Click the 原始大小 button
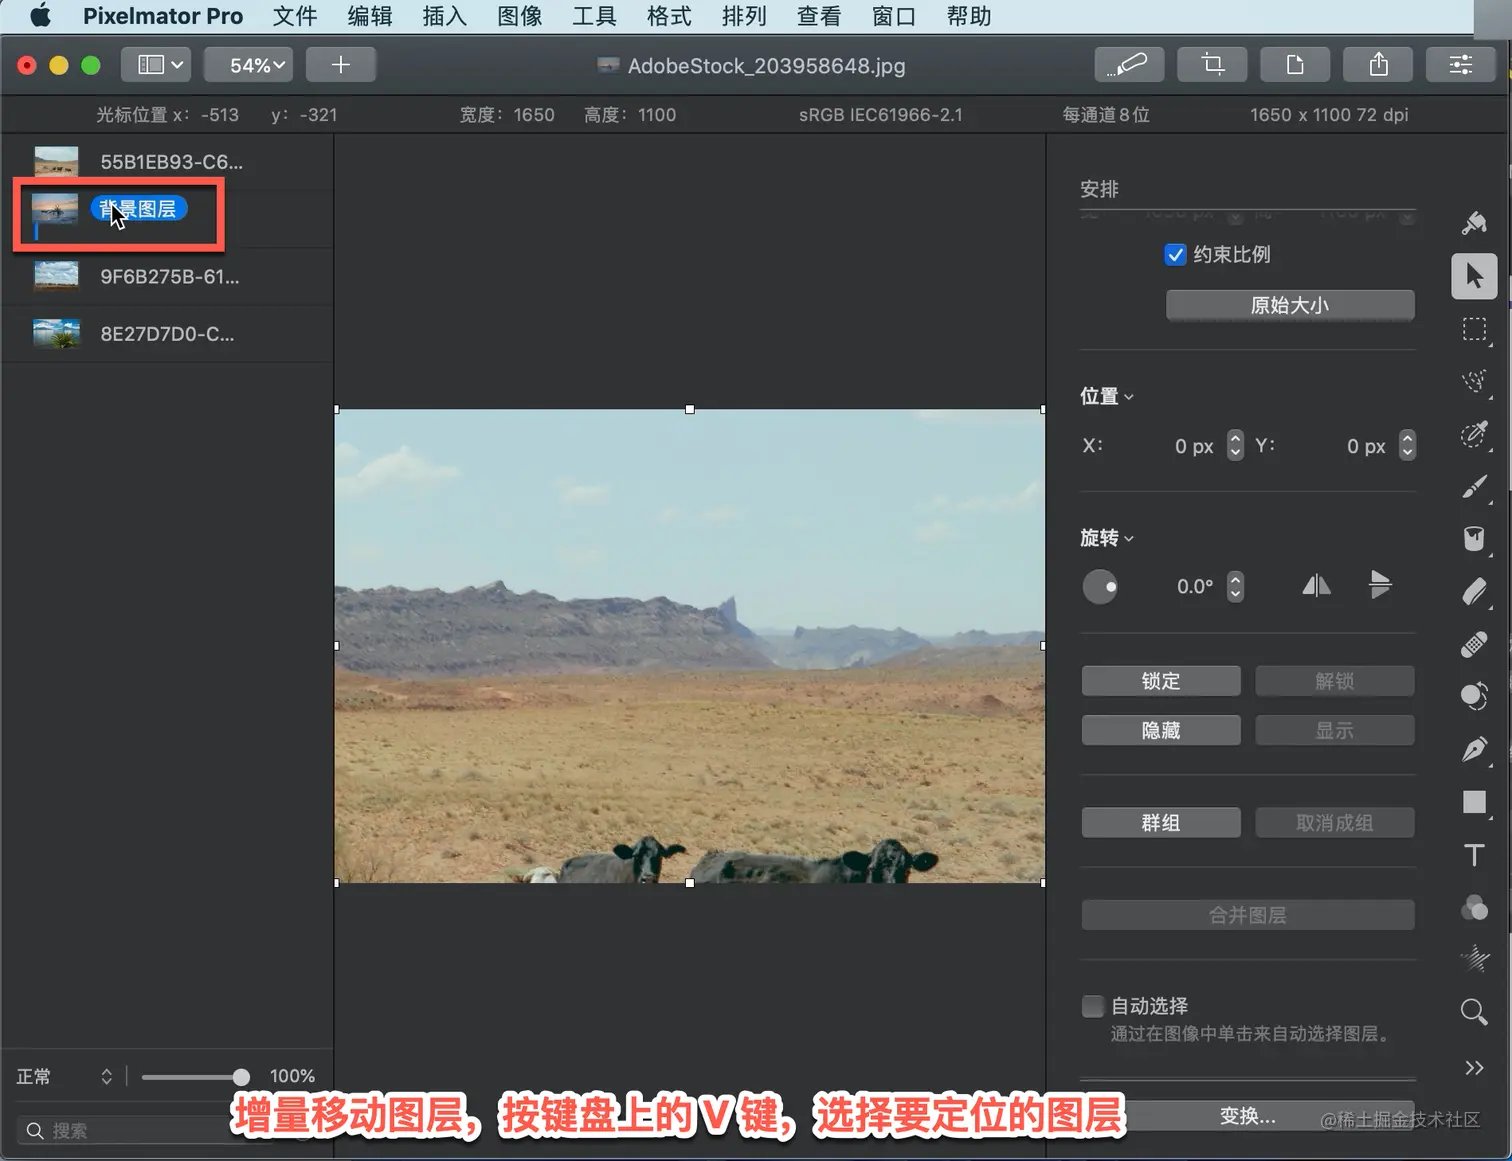 tap(1290, 305)
